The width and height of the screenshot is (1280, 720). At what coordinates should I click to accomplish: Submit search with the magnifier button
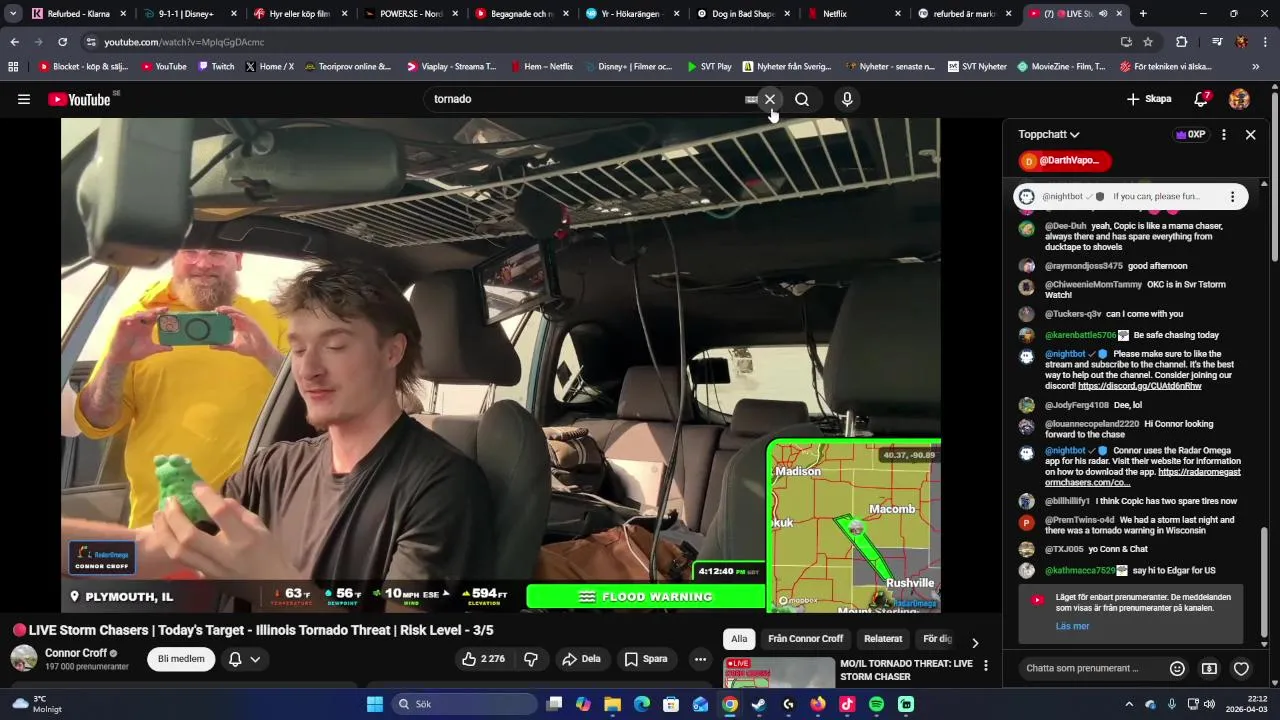(802, 99)
